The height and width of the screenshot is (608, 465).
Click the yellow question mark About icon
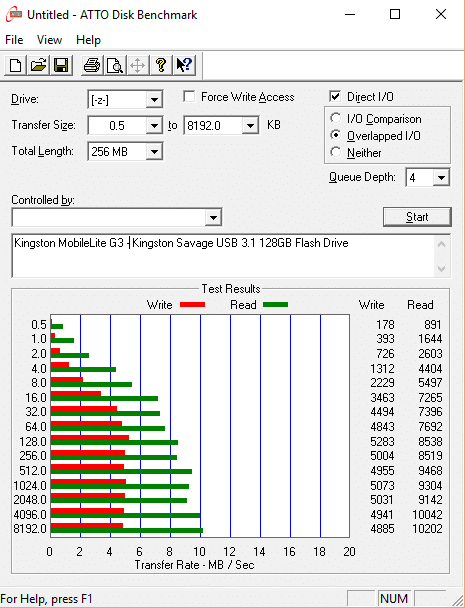(161, 65)
